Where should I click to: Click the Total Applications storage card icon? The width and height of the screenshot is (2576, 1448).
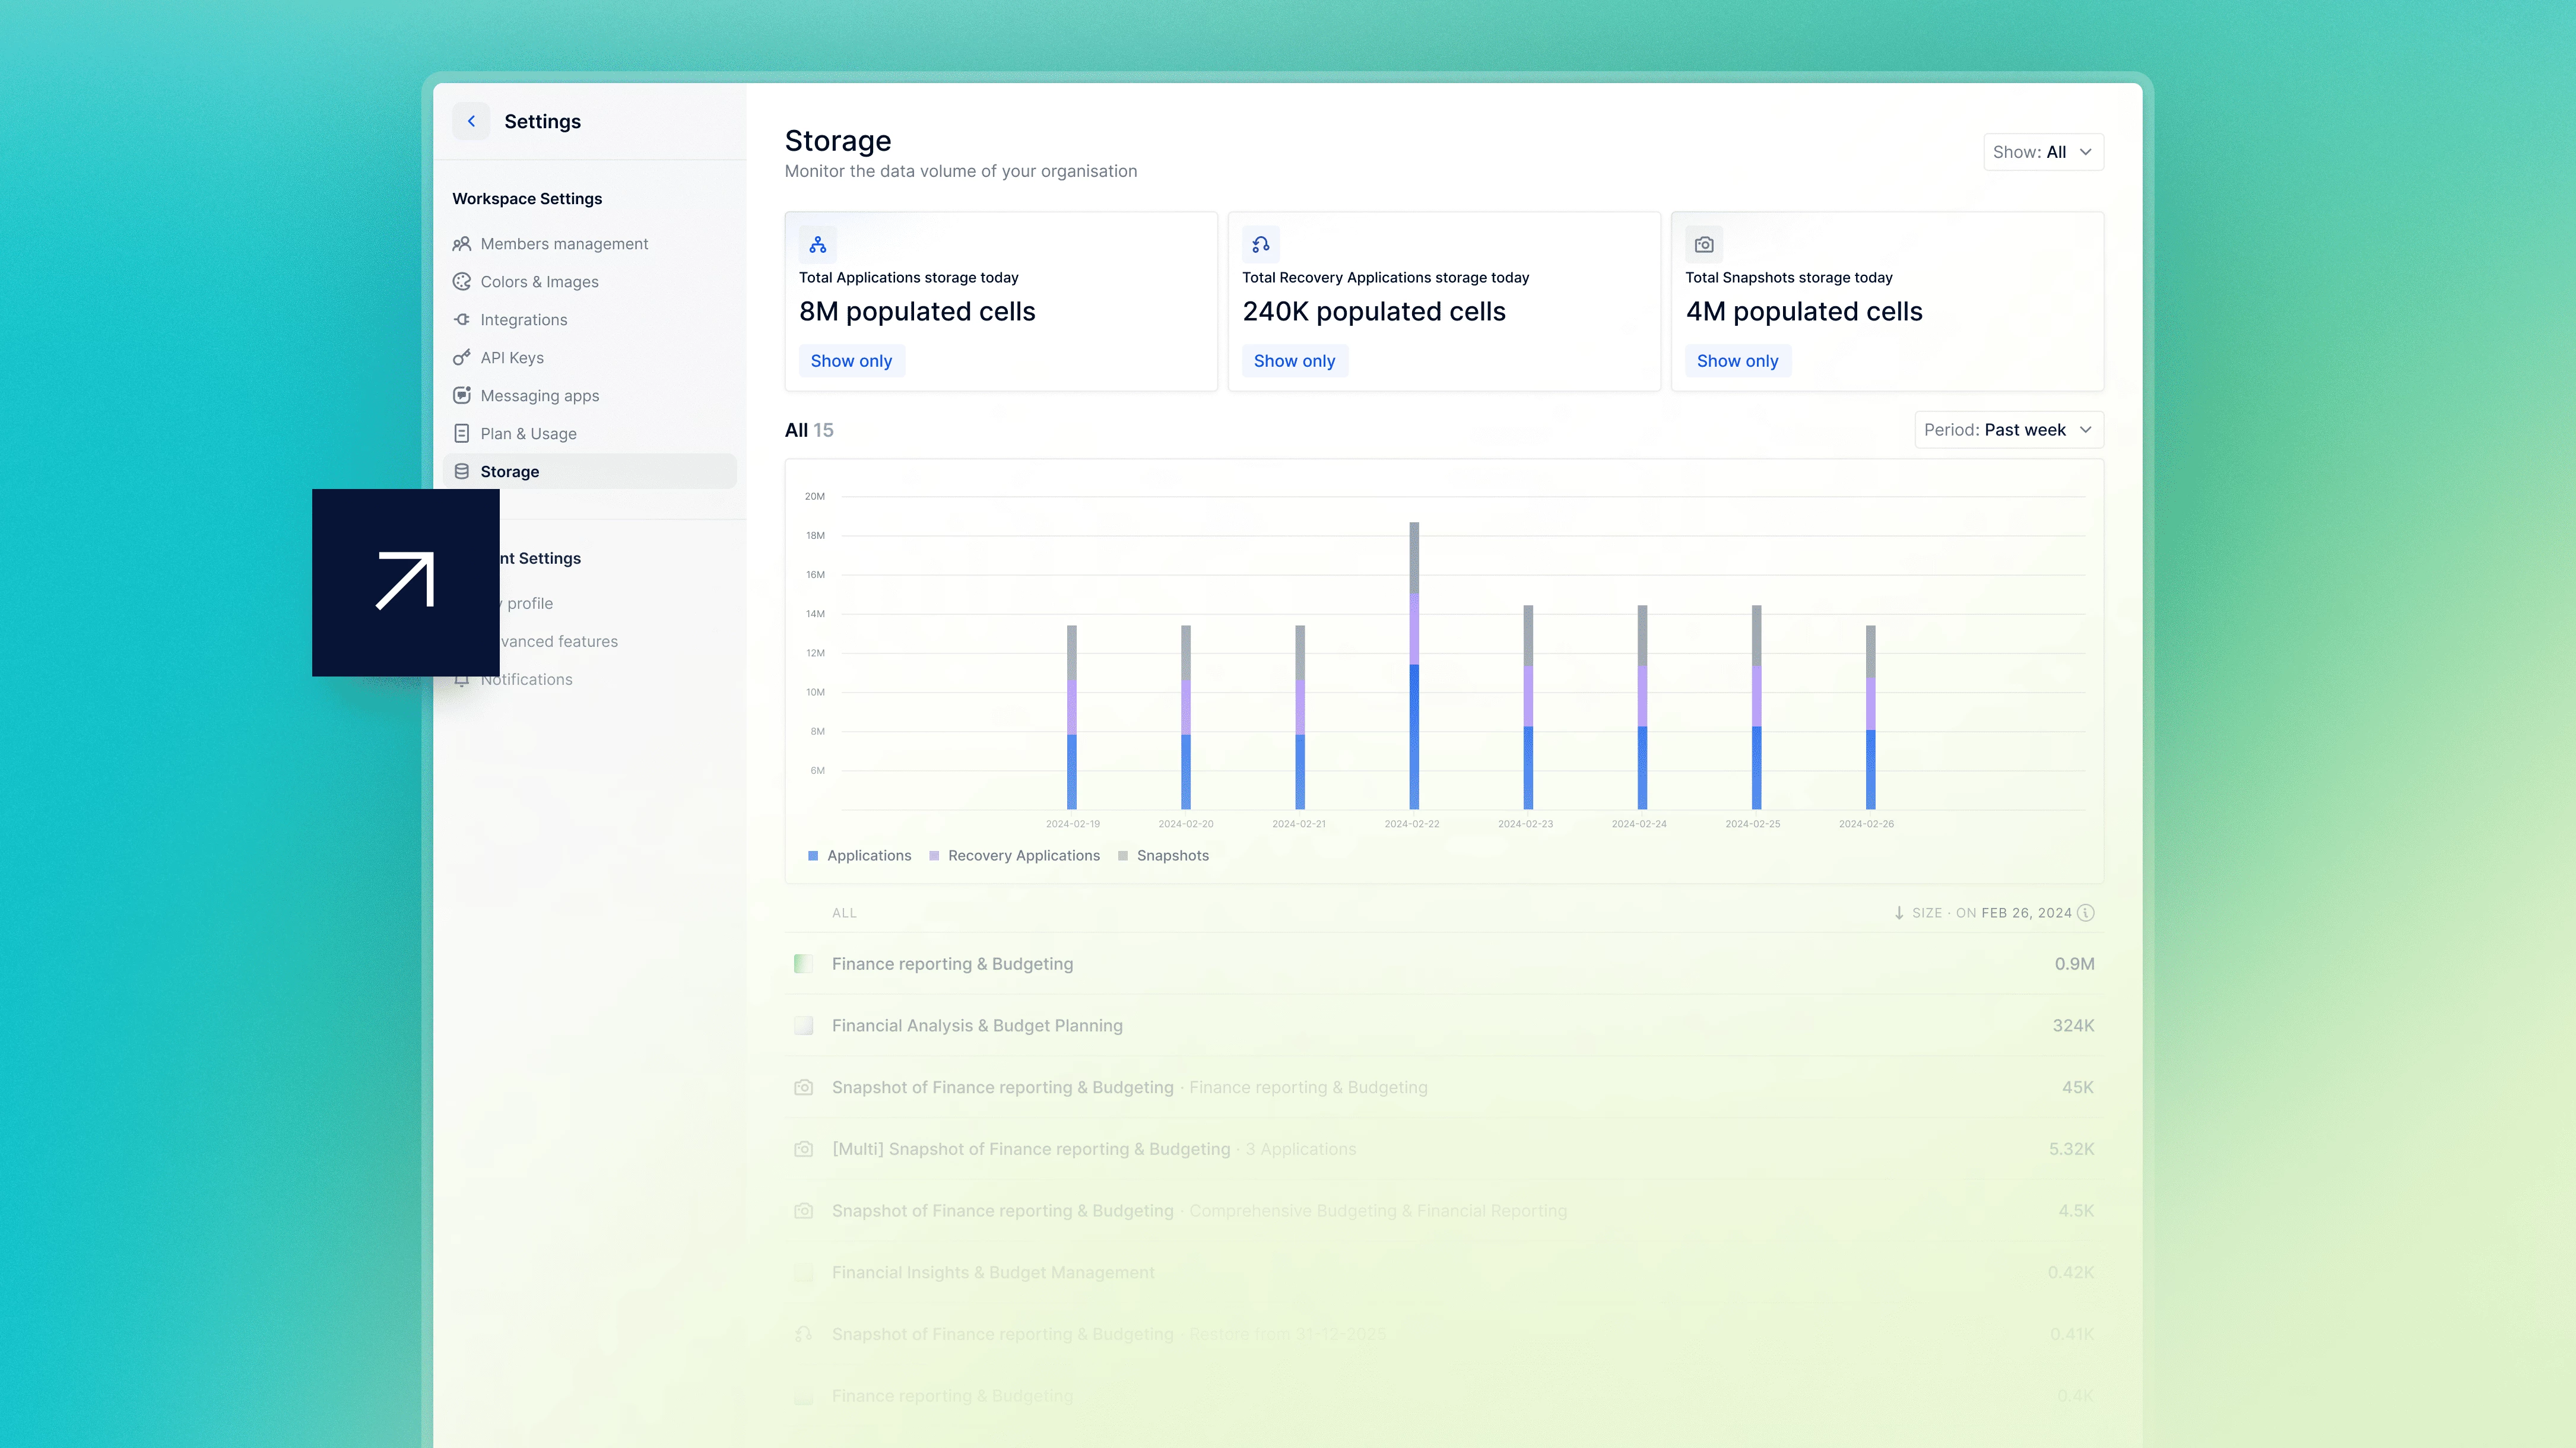click(817, 244)
